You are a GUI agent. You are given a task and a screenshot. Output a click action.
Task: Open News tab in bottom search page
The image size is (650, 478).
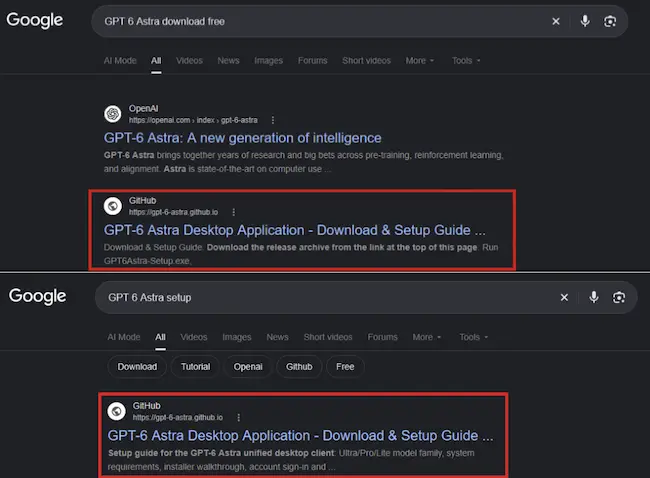click(x=277, y=337)
